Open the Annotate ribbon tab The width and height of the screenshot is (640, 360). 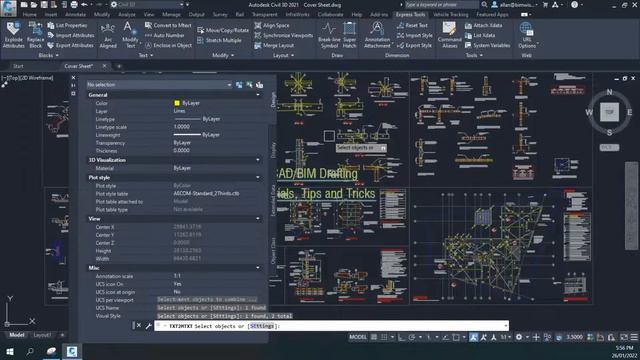tap(76, 15)
